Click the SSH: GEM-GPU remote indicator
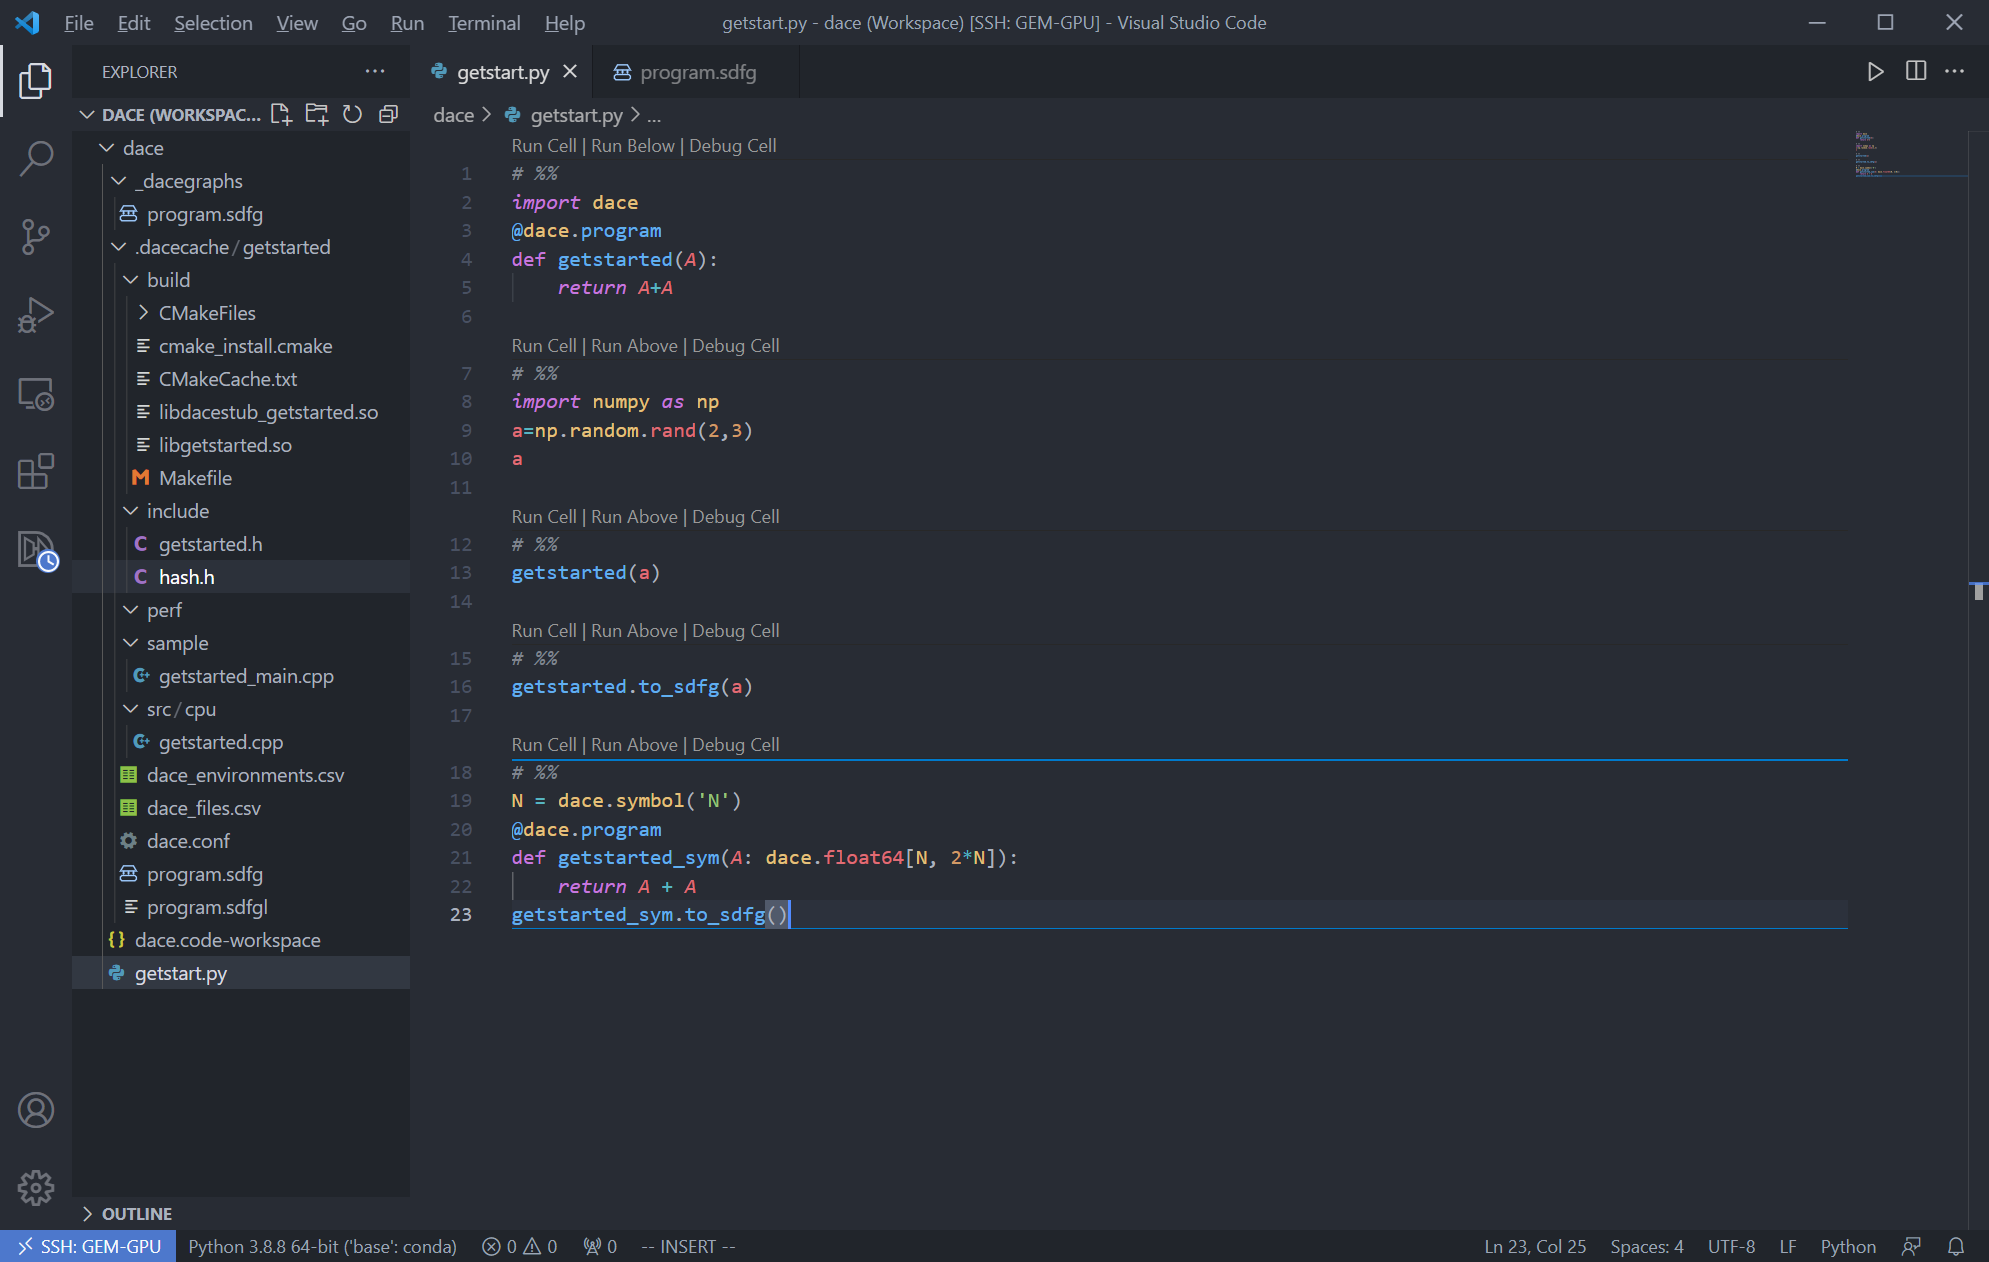1989x1262 pixels. (88, 1246)
